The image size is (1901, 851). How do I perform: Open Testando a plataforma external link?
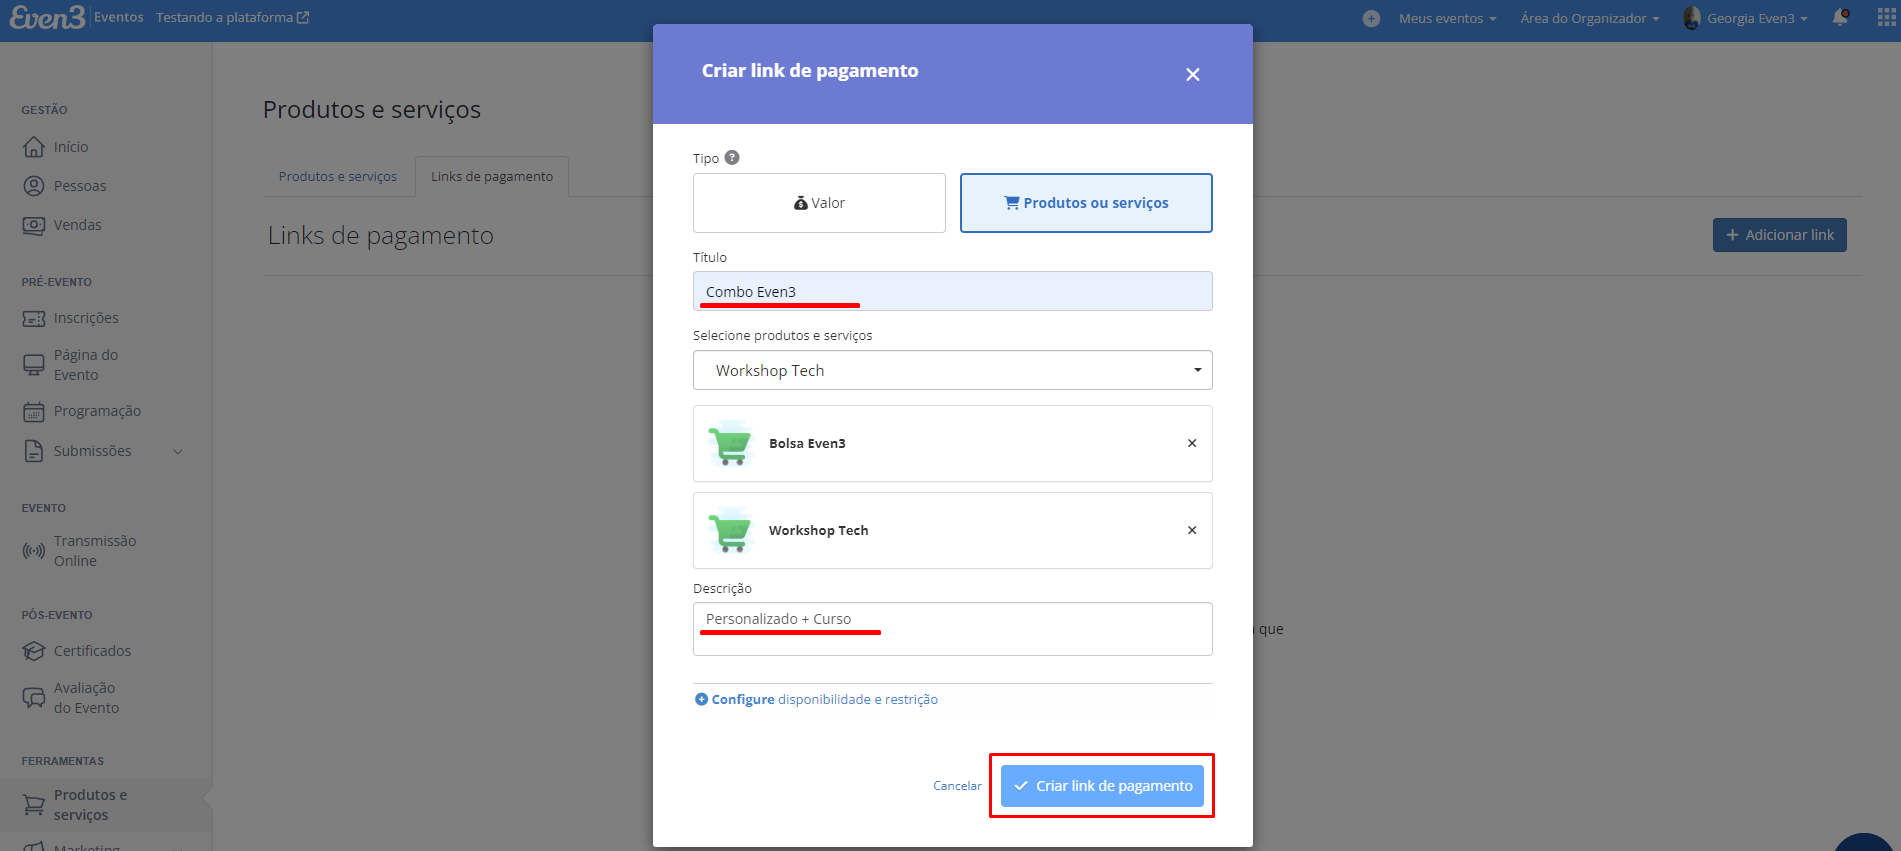(232, 18)
